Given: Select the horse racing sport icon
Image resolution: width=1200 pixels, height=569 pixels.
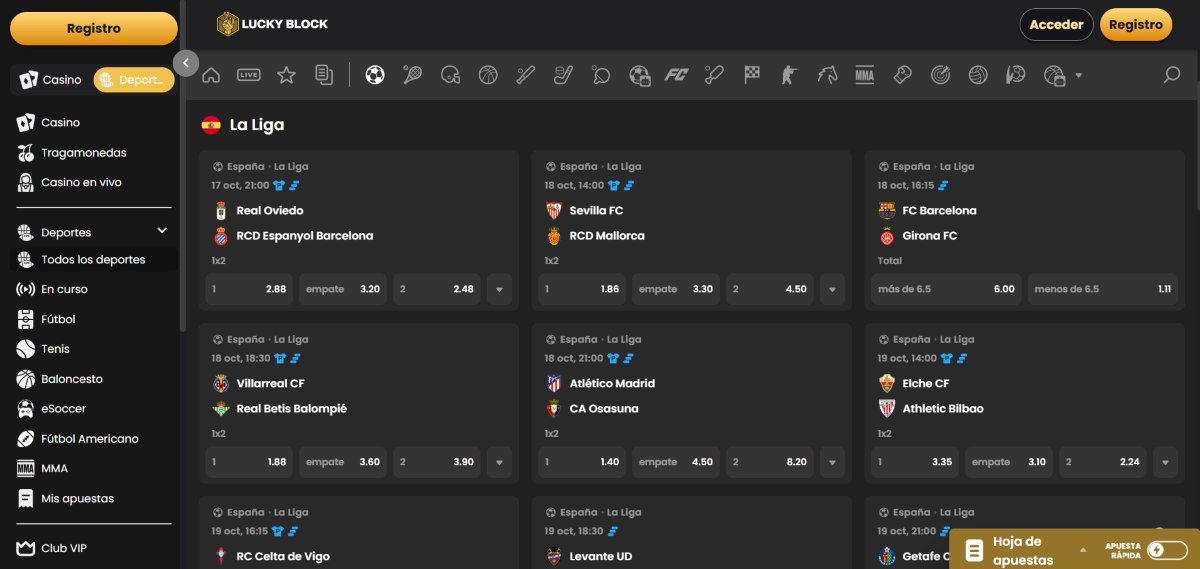Looking at the screenshot, I should [827, 75].
